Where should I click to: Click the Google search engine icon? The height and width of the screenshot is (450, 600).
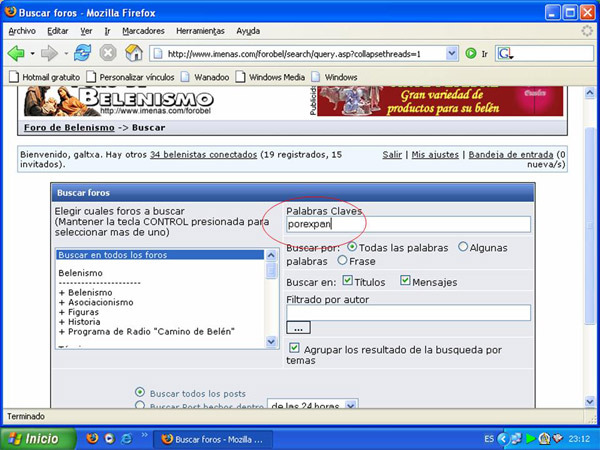click(505, 53)
